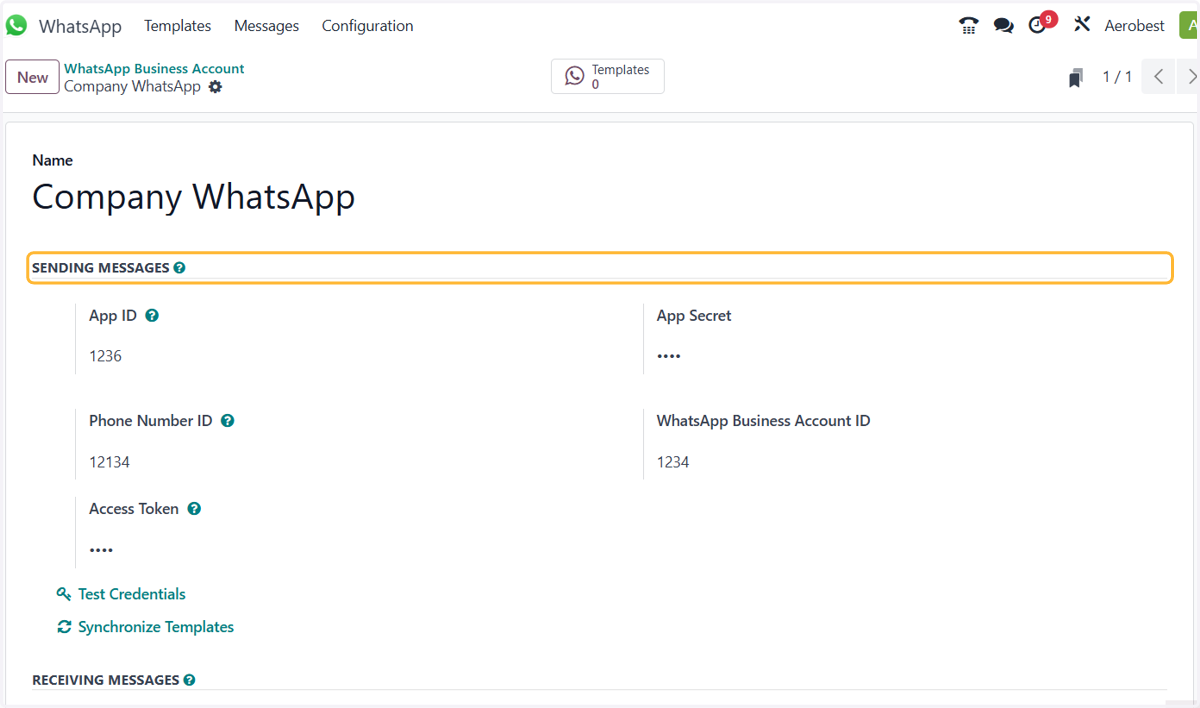
Task: Click the WhatsApp app name in navbar
Action: [x=80, y=26]
